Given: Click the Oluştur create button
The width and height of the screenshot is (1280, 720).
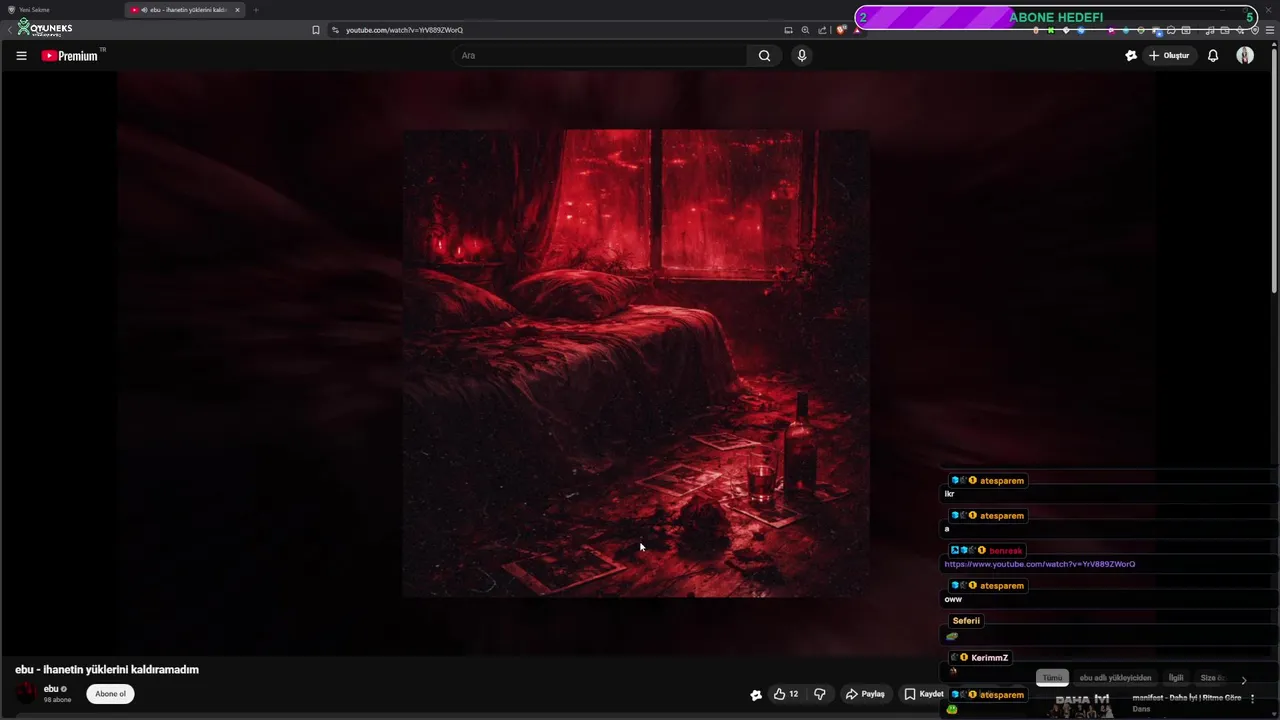Looking at the screenshot, I should click(1169, 56).
